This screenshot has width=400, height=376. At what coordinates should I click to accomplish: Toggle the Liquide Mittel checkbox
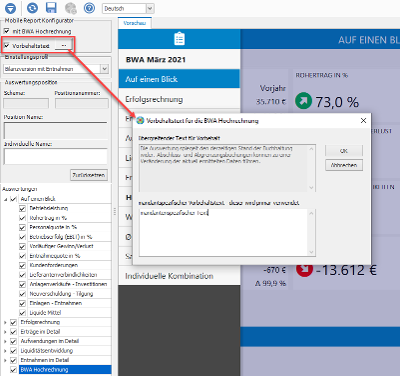coord(22,313)
